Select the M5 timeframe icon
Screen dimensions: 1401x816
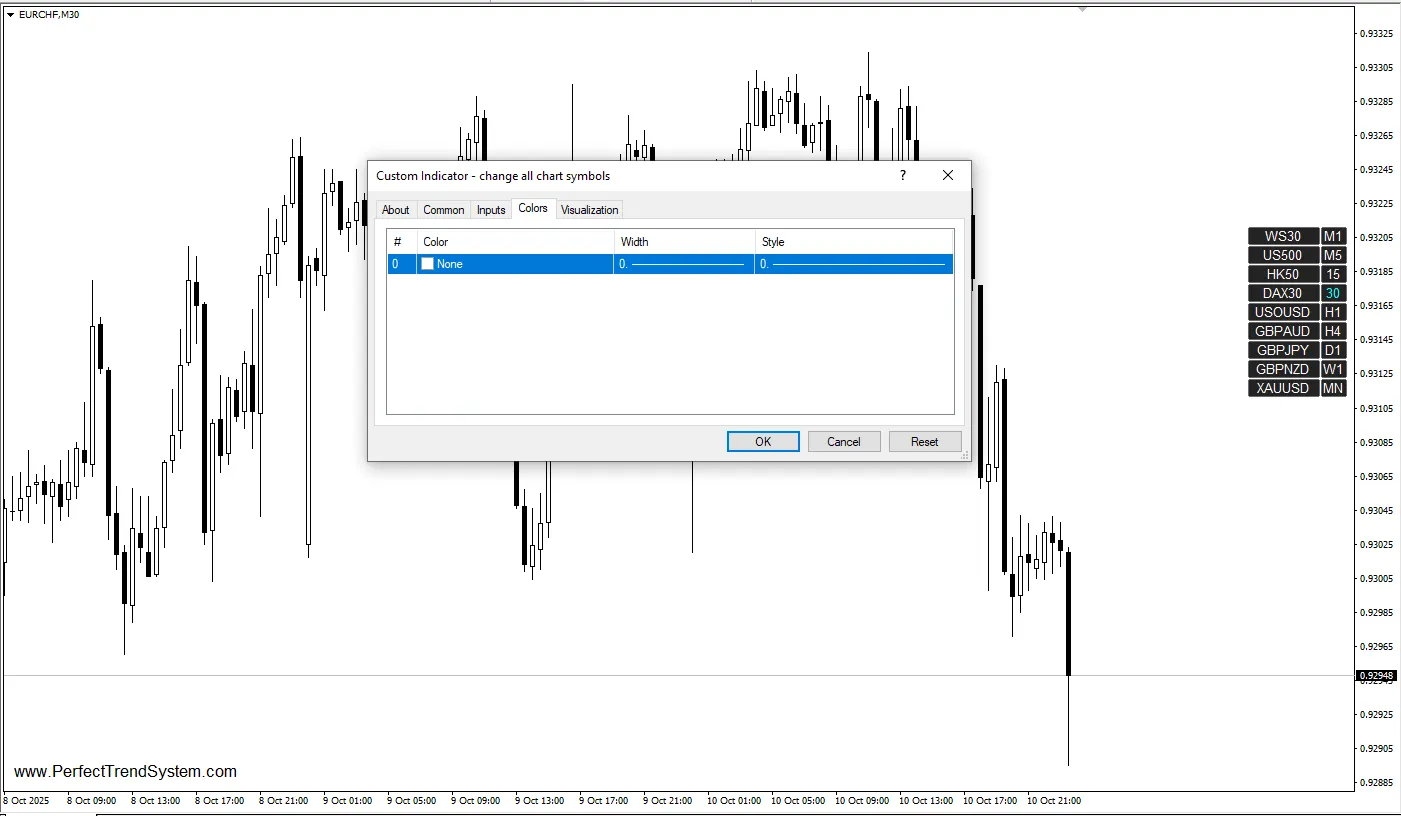tap(1332, 255)
